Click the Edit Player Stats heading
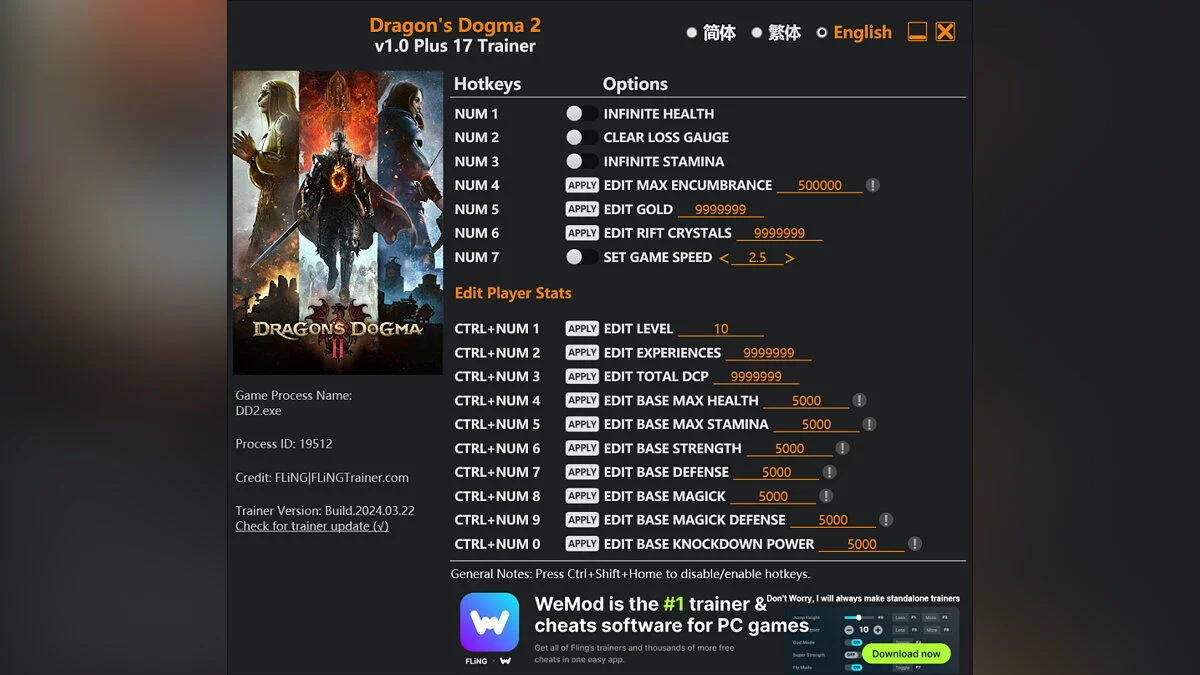 (x=513, y=293)
